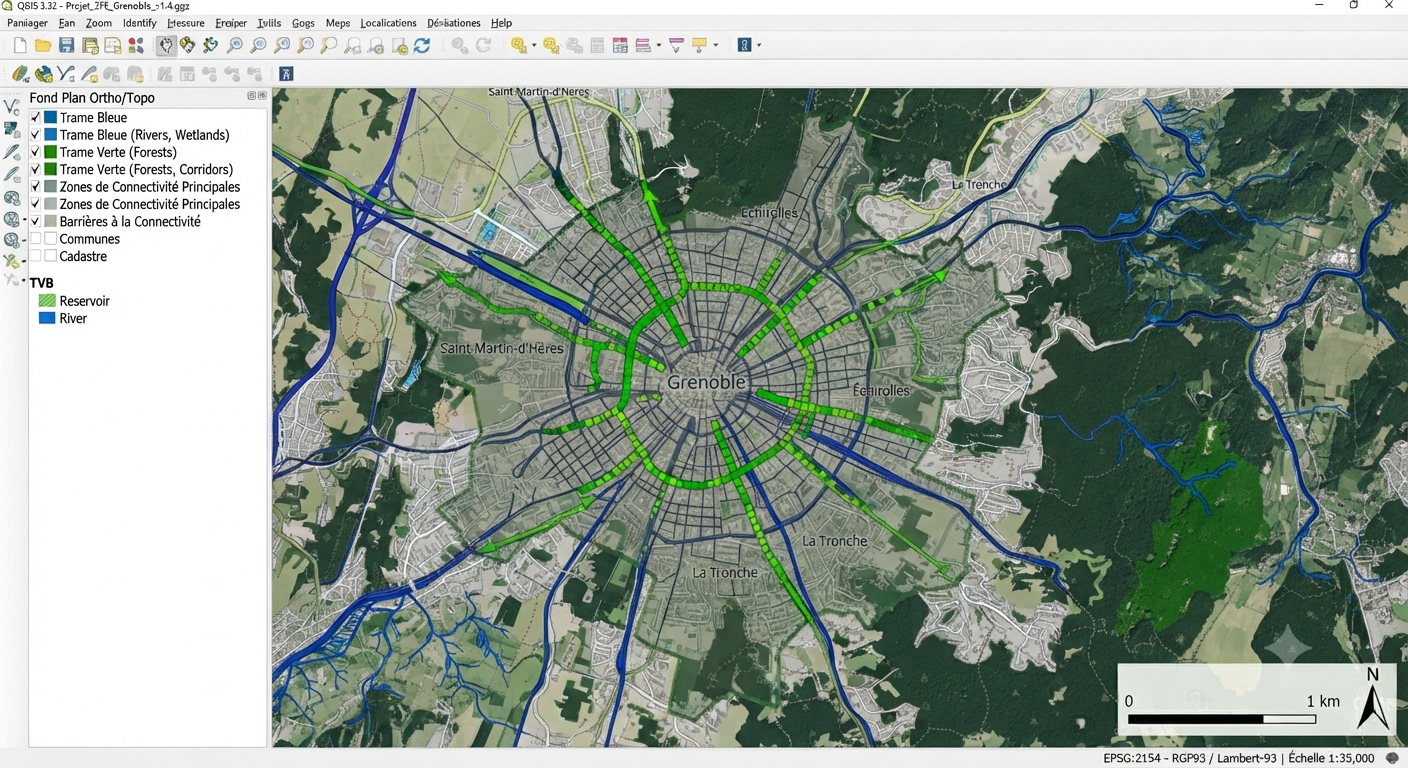
Task: Click the New Project blank page icon
Action: click(19, 45)
